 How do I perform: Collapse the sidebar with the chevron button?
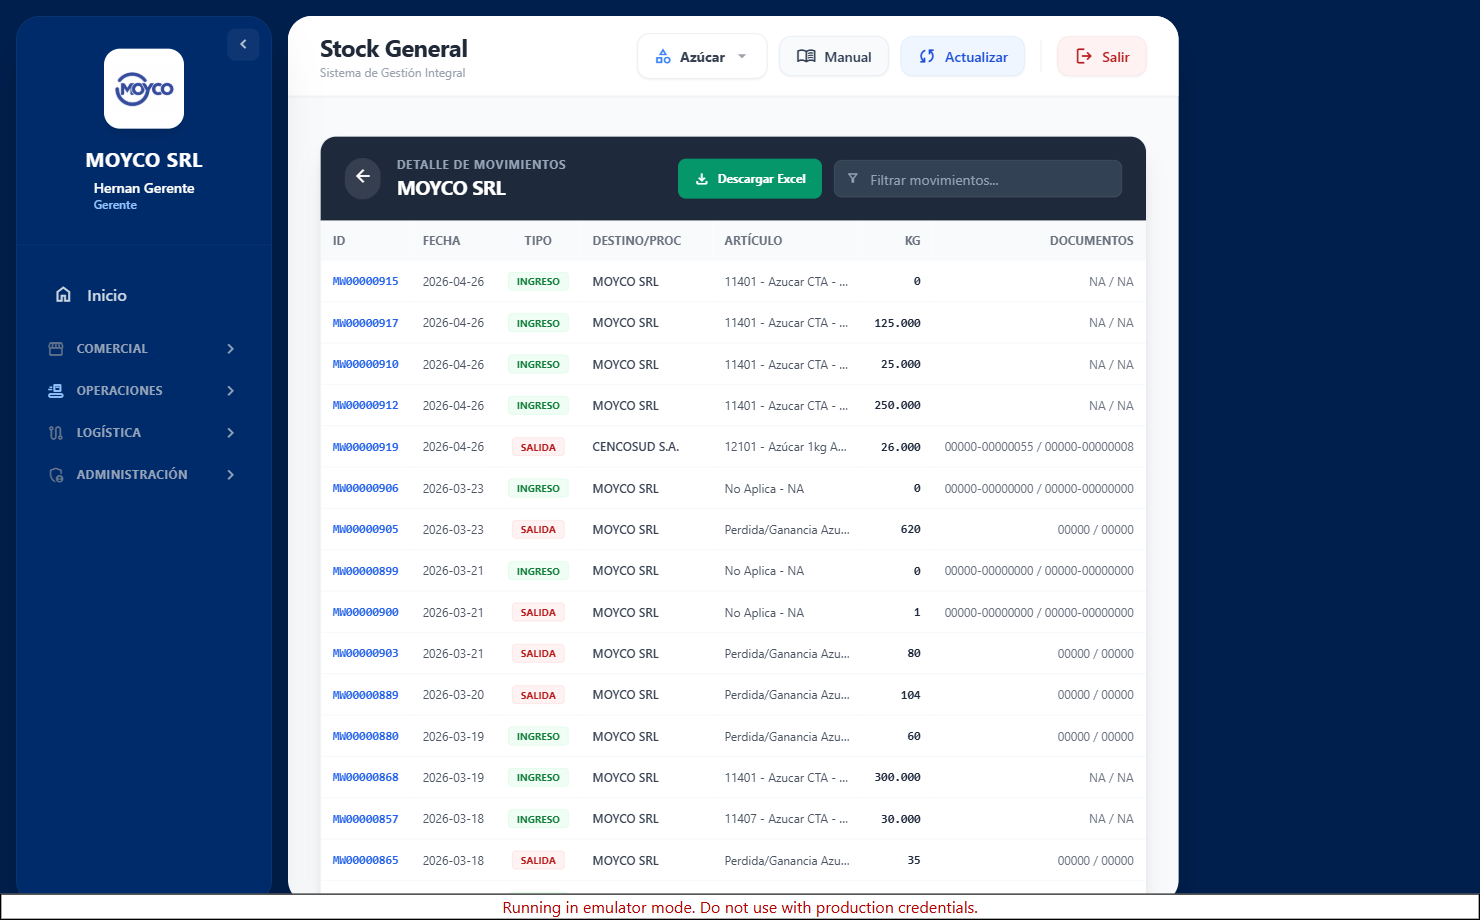tap(243, 44)
